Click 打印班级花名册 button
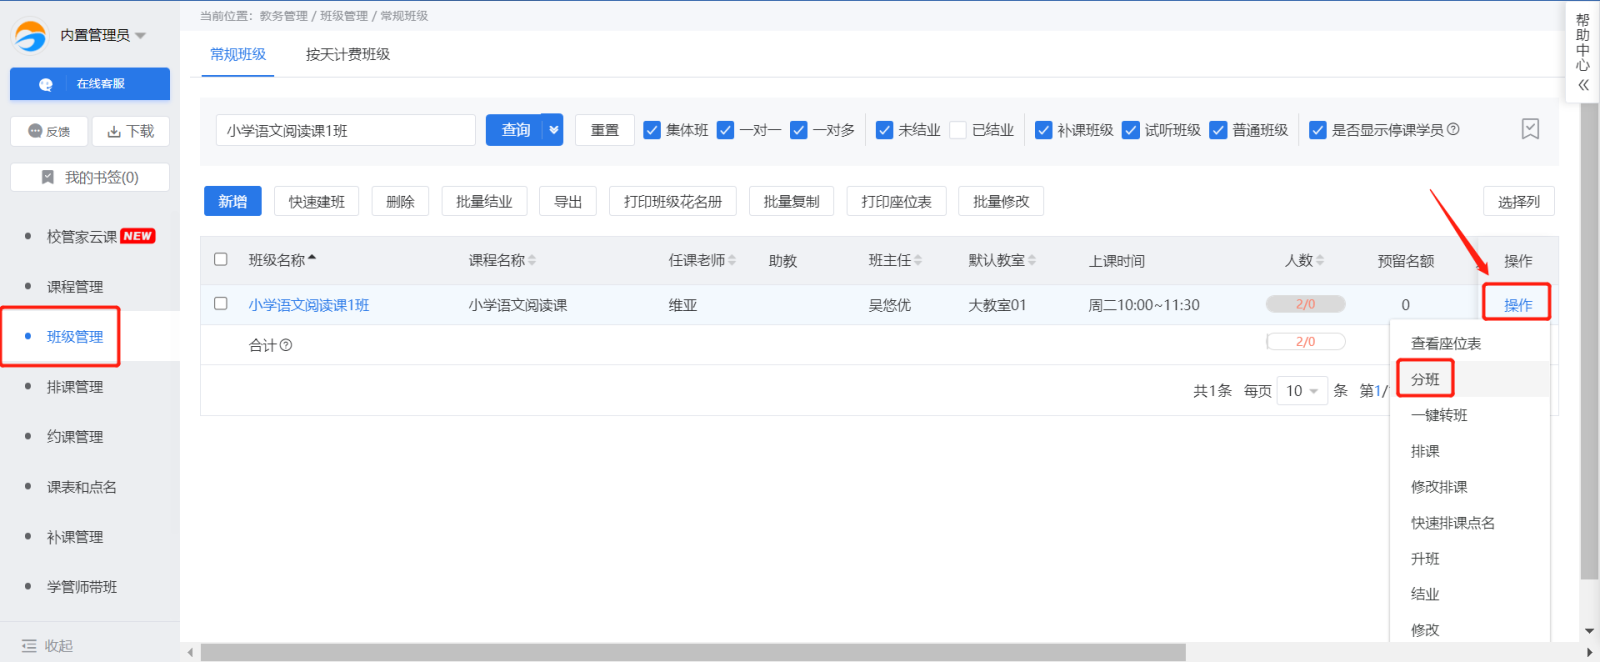The image size is (1600, 662). pos(673,201)
